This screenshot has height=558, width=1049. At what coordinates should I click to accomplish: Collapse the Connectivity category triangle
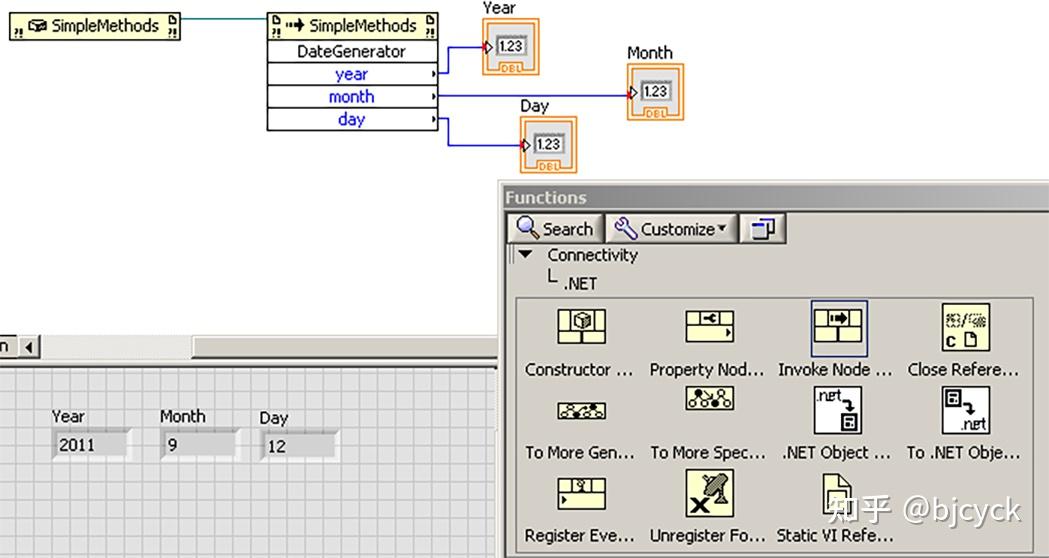[526, 255]
